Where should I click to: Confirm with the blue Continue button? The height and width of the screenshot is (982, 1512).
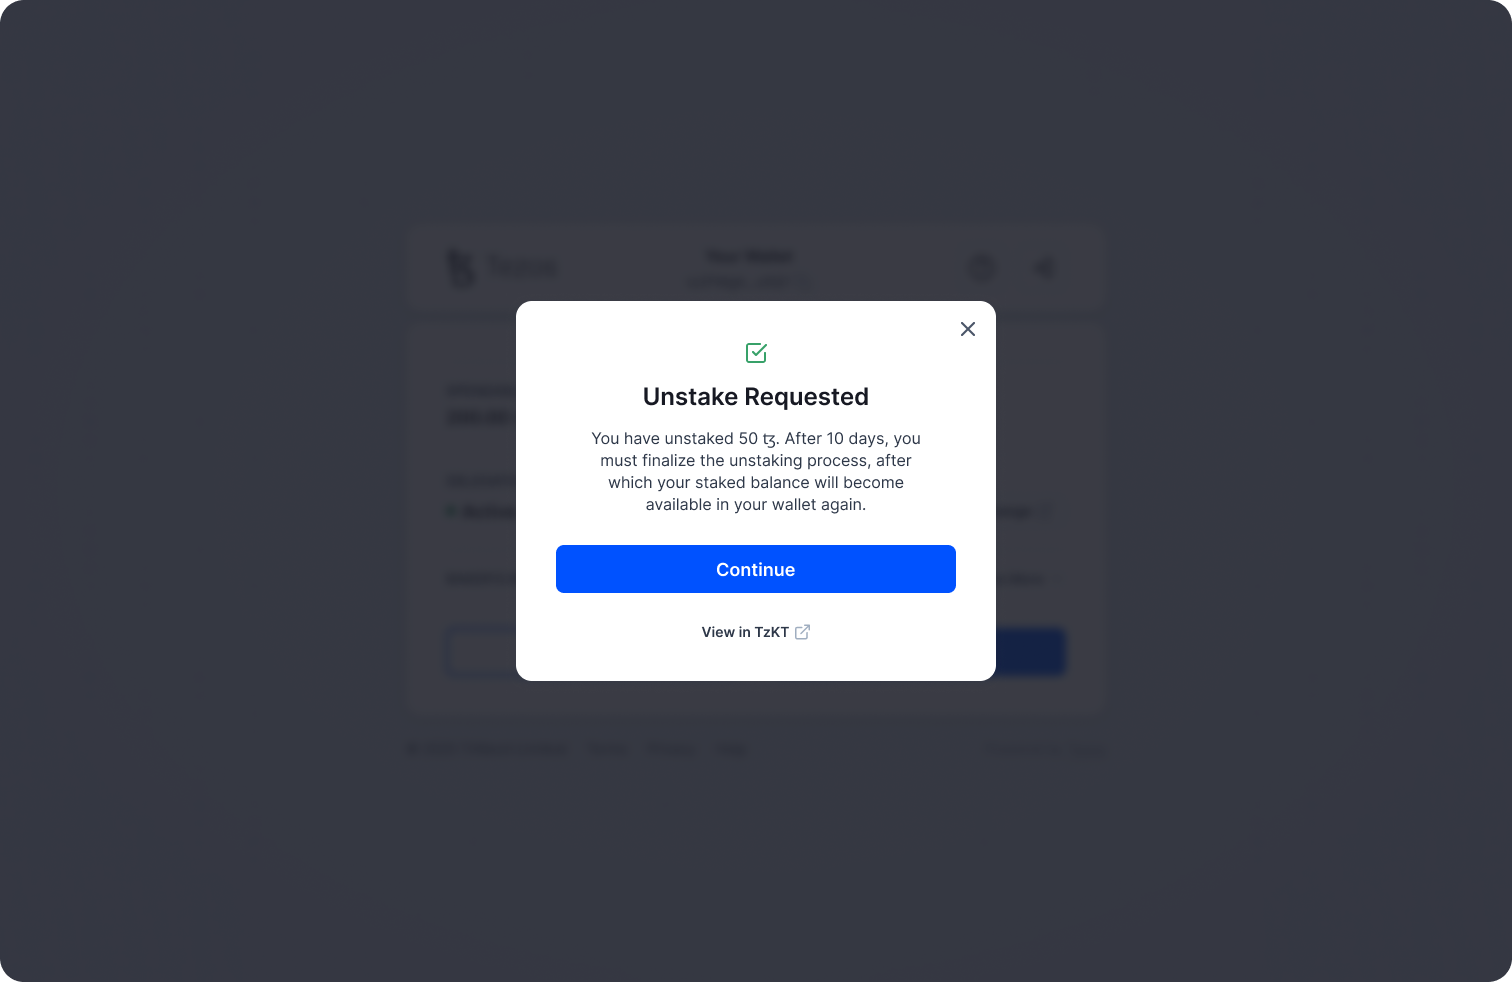click(756, 569)
